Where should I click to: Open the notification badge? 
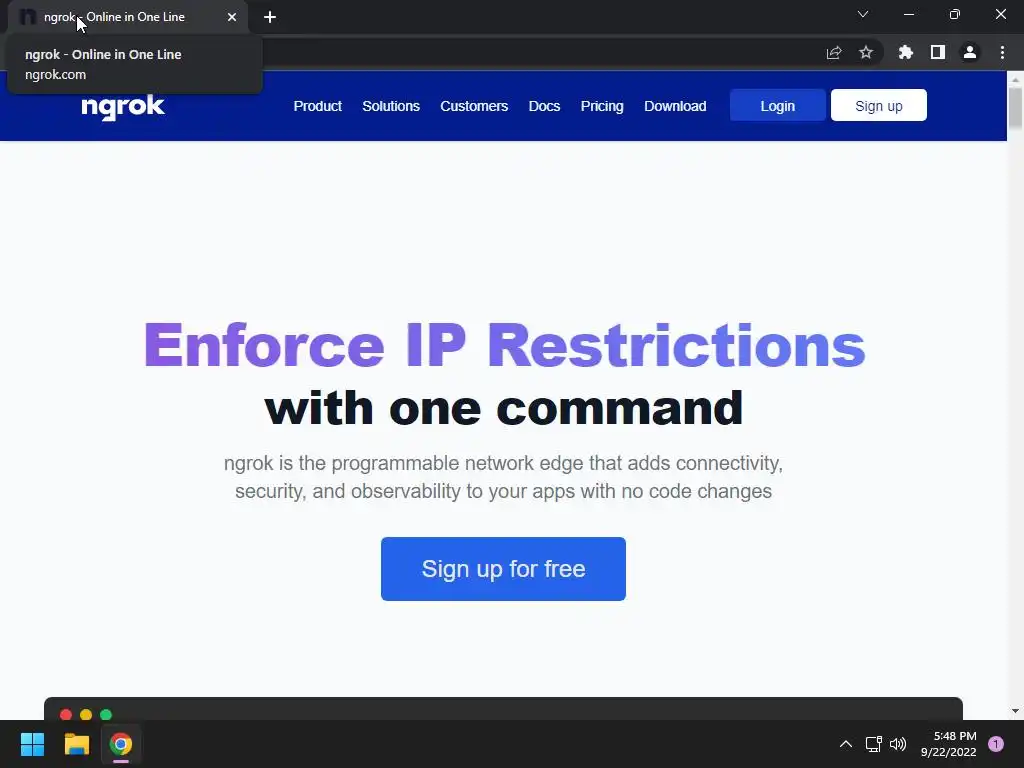coord(996,744)
